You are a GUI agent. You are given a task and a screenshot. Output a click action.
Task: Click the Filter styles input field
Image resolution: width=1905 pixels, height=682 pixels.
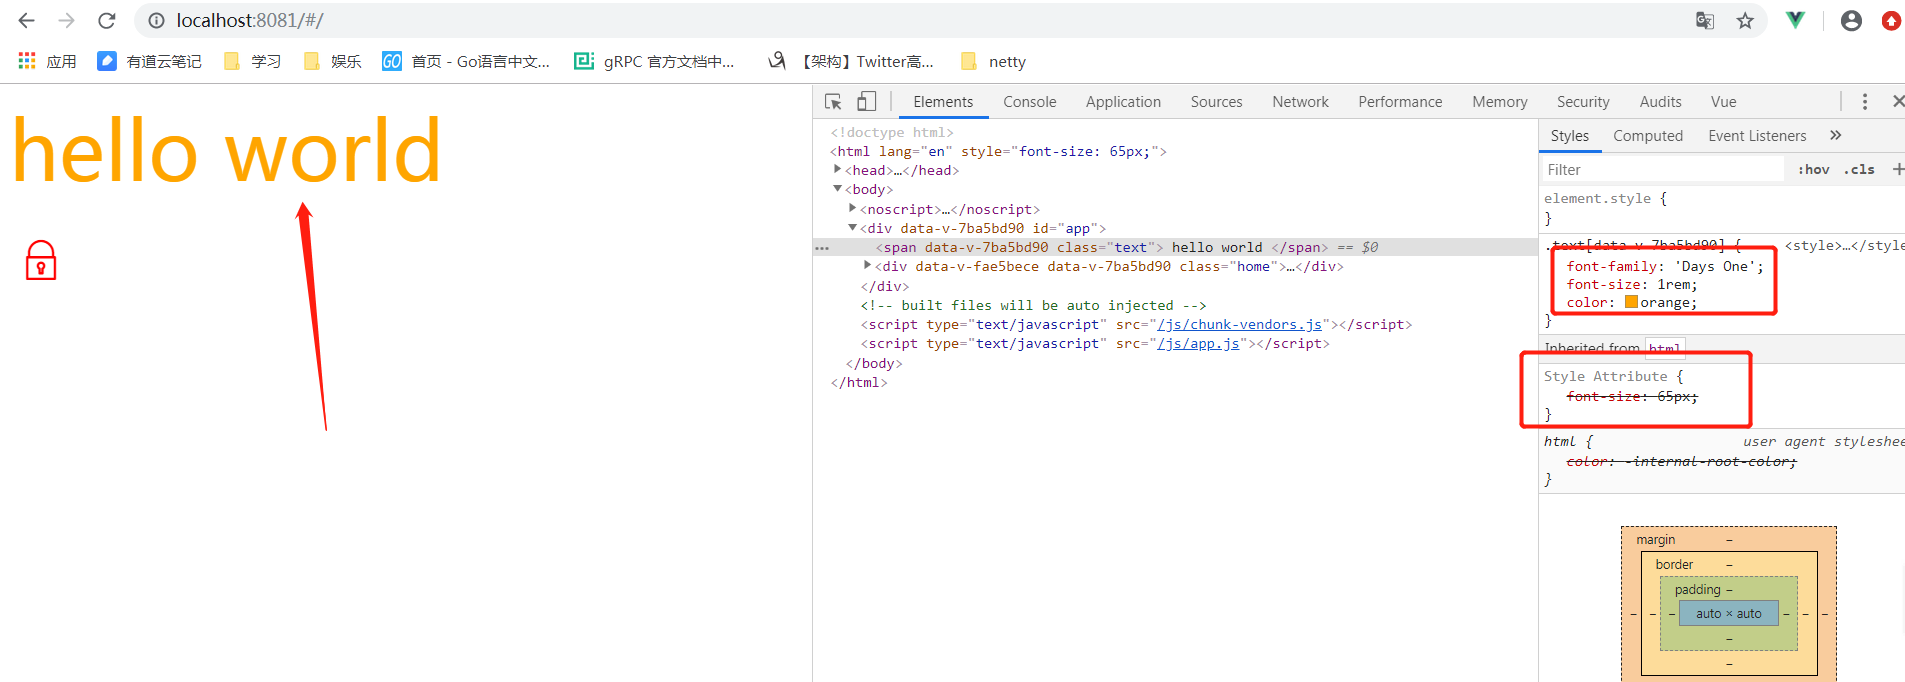pyautogui.click(x=1660, y=170)
